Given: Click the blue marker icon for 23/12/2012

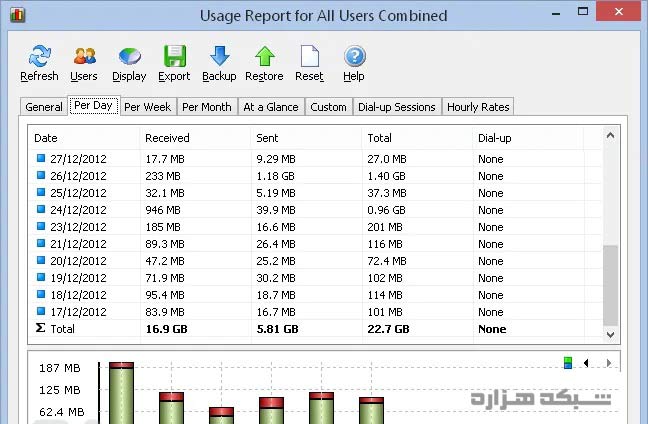Looking at the screenshot, I should click(x=40, y=226).
